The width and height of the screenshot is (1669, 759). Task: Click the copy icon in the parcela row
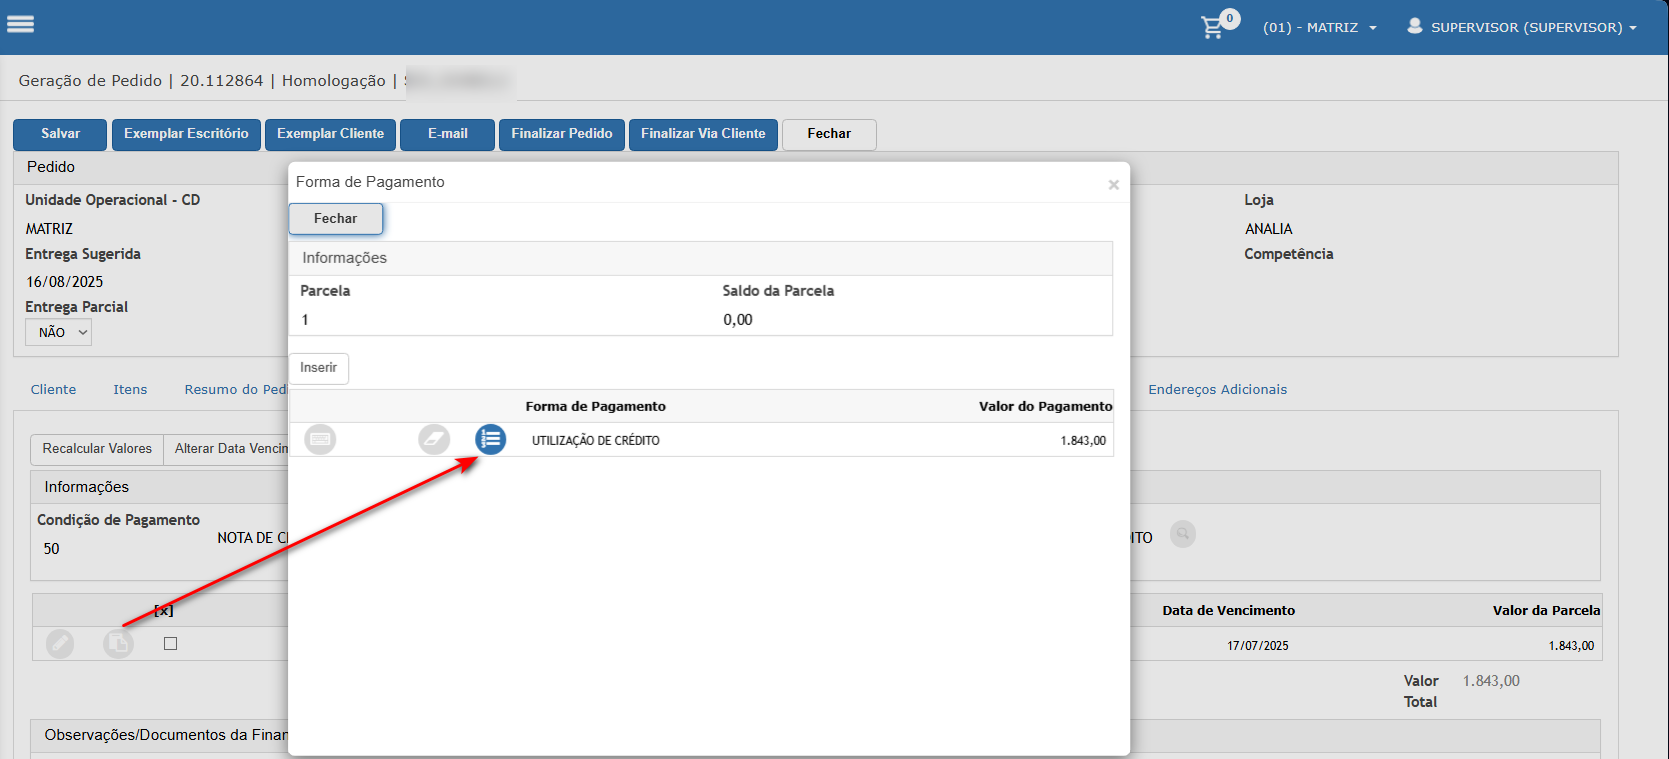118,643
